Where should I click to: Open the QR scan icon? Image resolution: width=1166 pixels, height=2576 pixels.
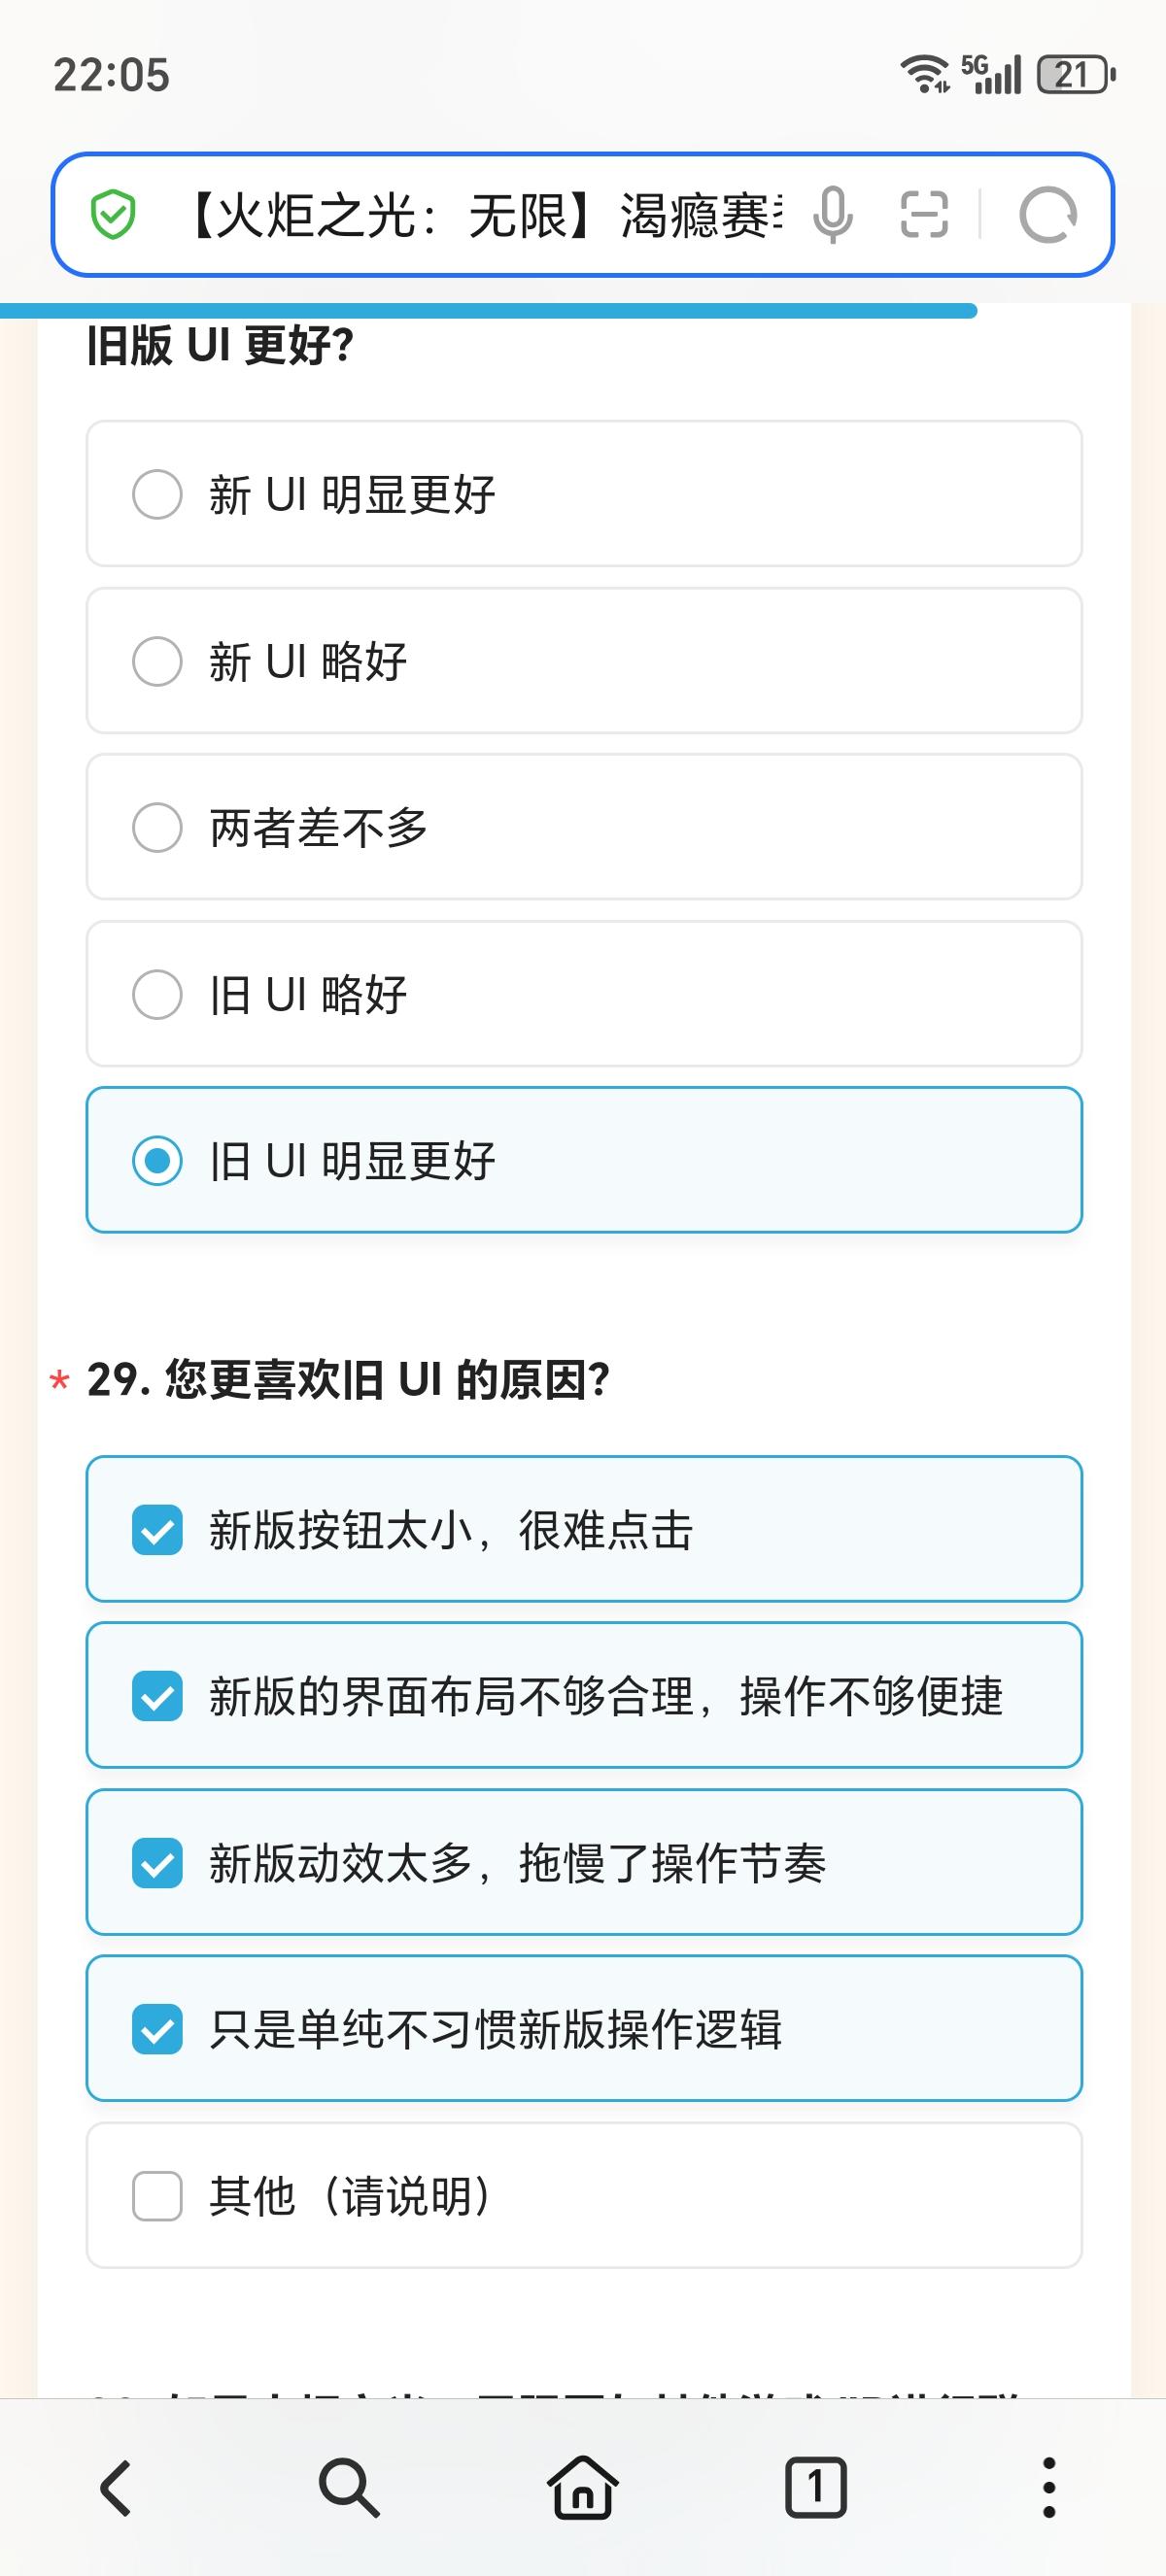[x=924, y=215]
